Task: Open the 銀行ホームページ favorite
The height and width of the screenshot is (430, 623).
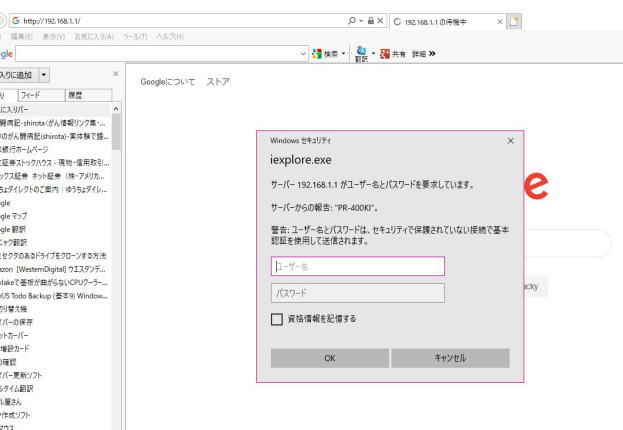Action: (x=24, y=149)
